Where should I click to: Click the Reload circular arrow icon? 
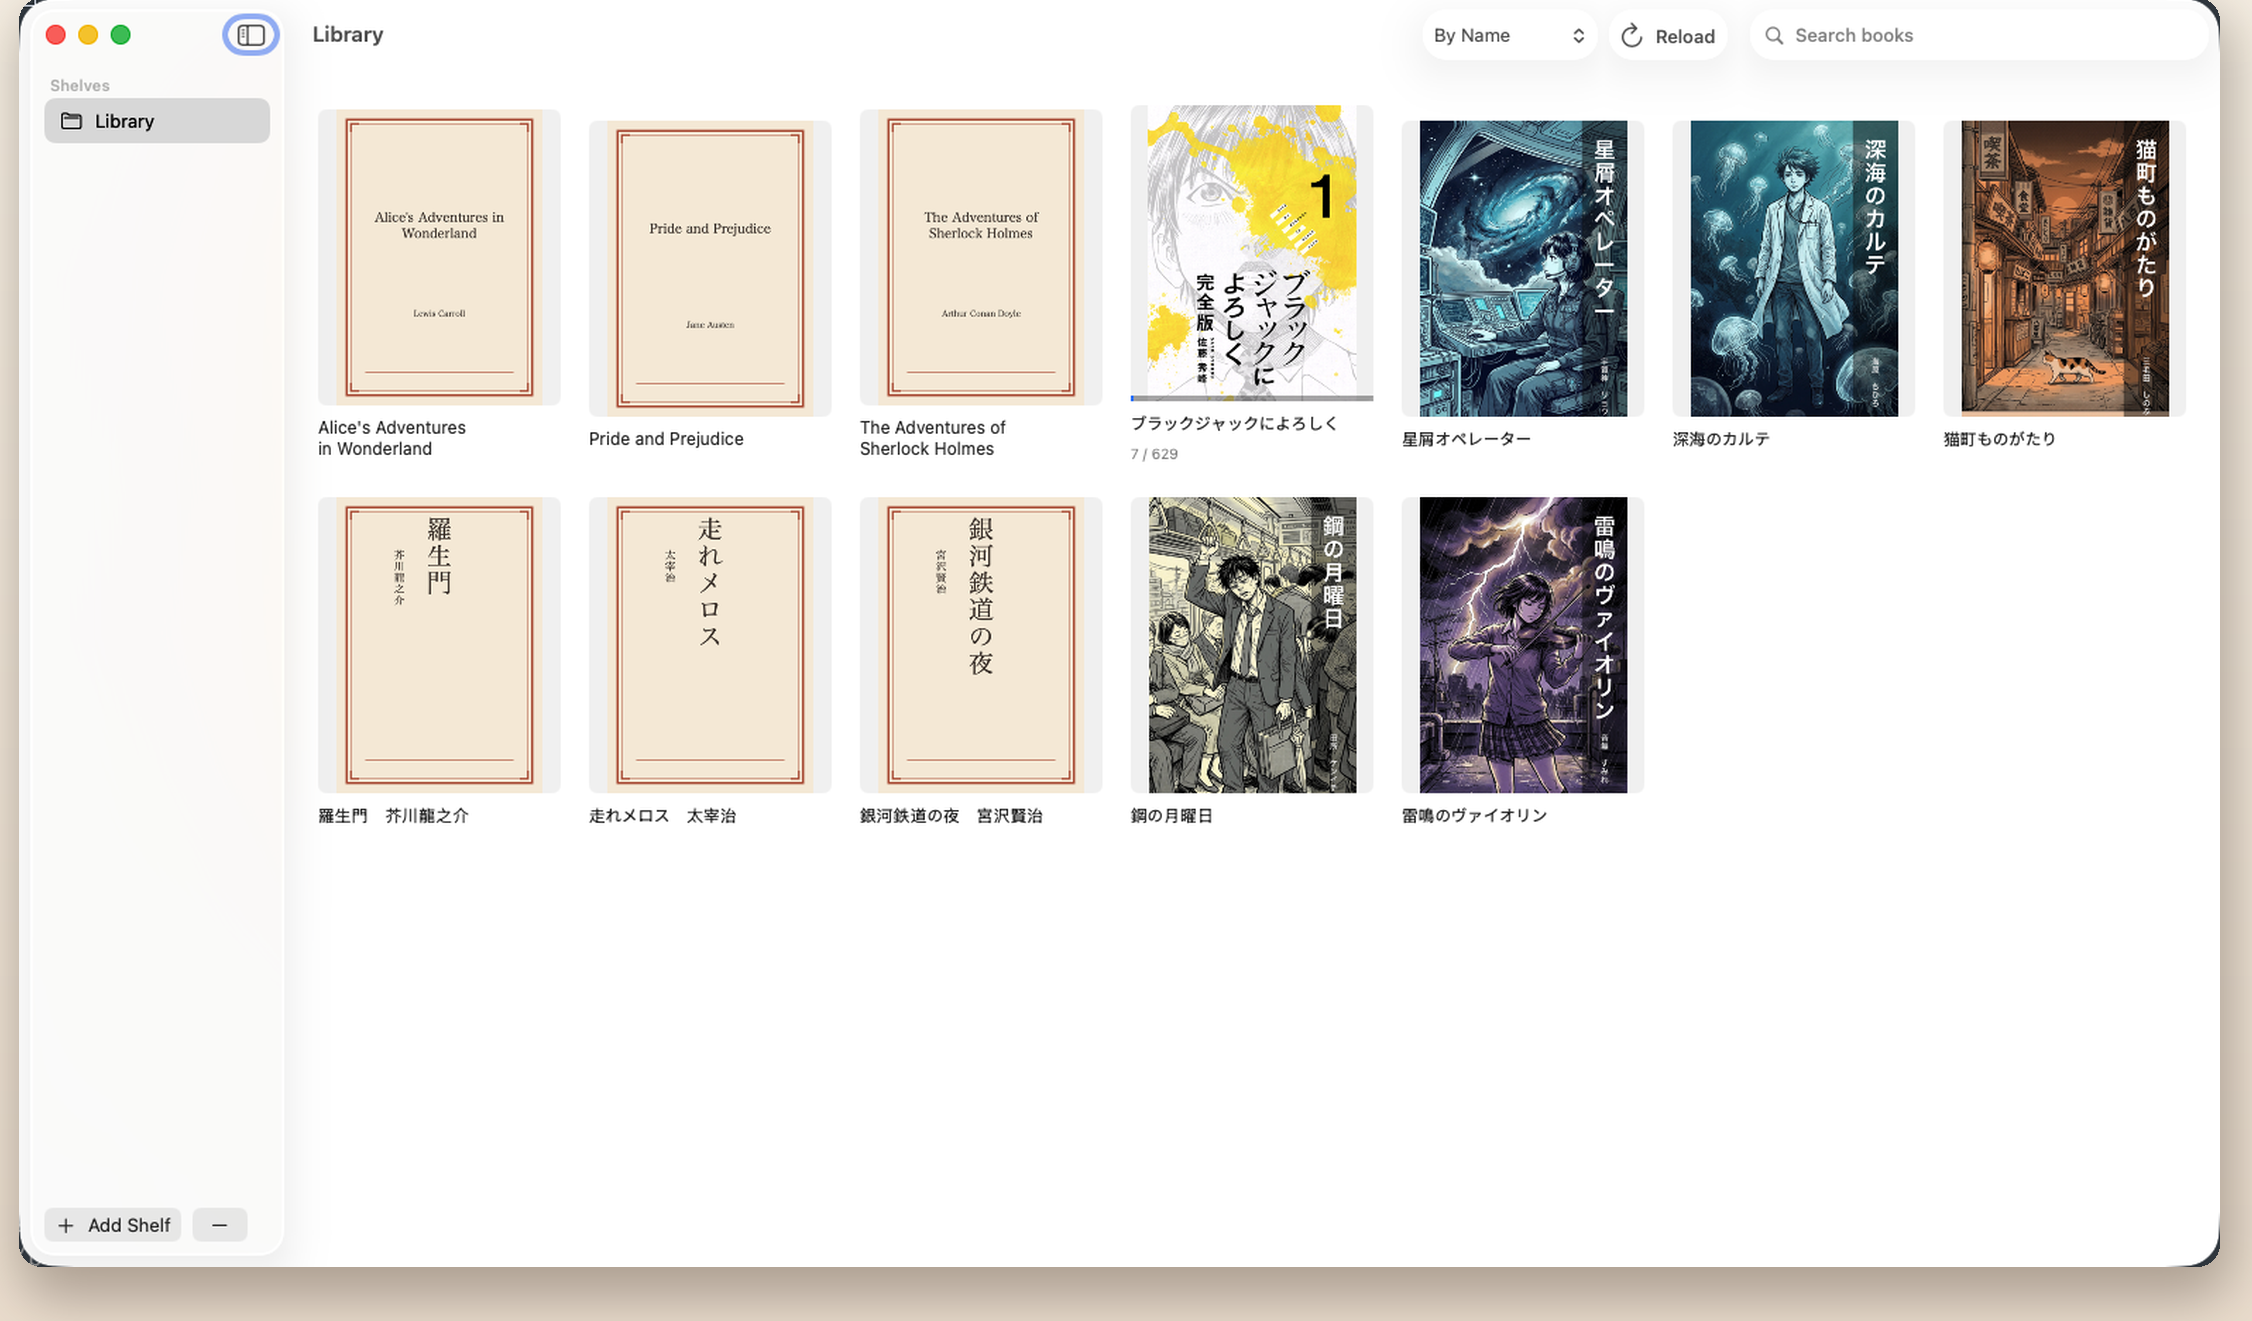[x=1632, y=36]
